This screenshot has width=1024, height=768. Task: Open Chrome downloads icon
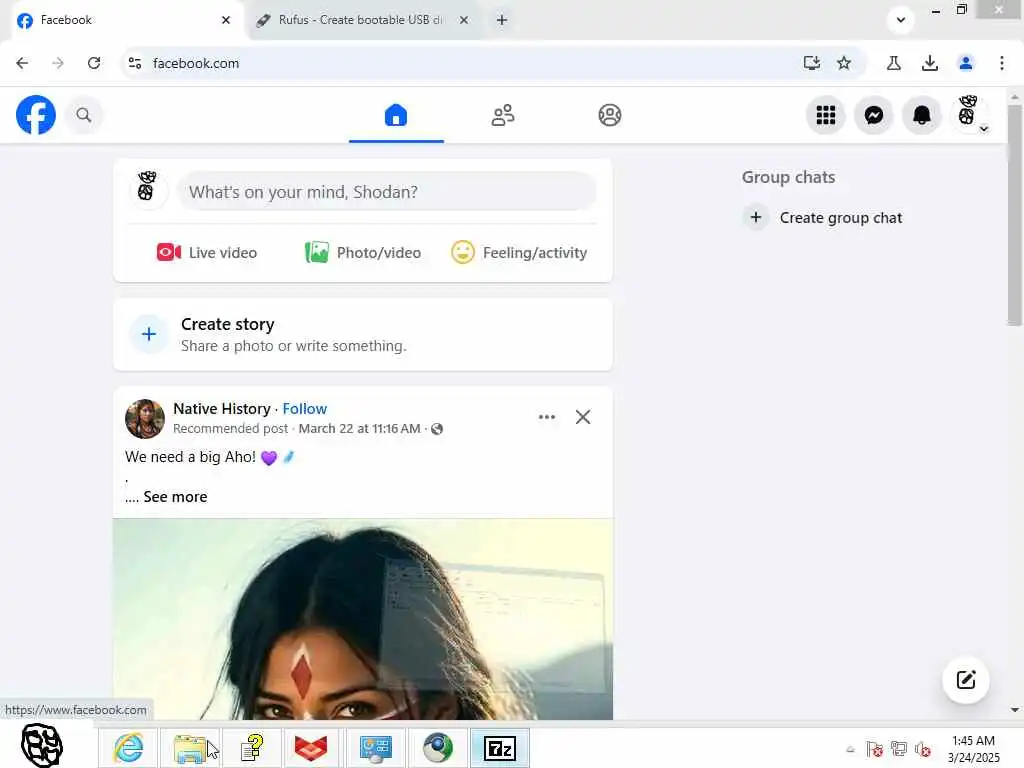pyautogui.click(x=930, y=63)
